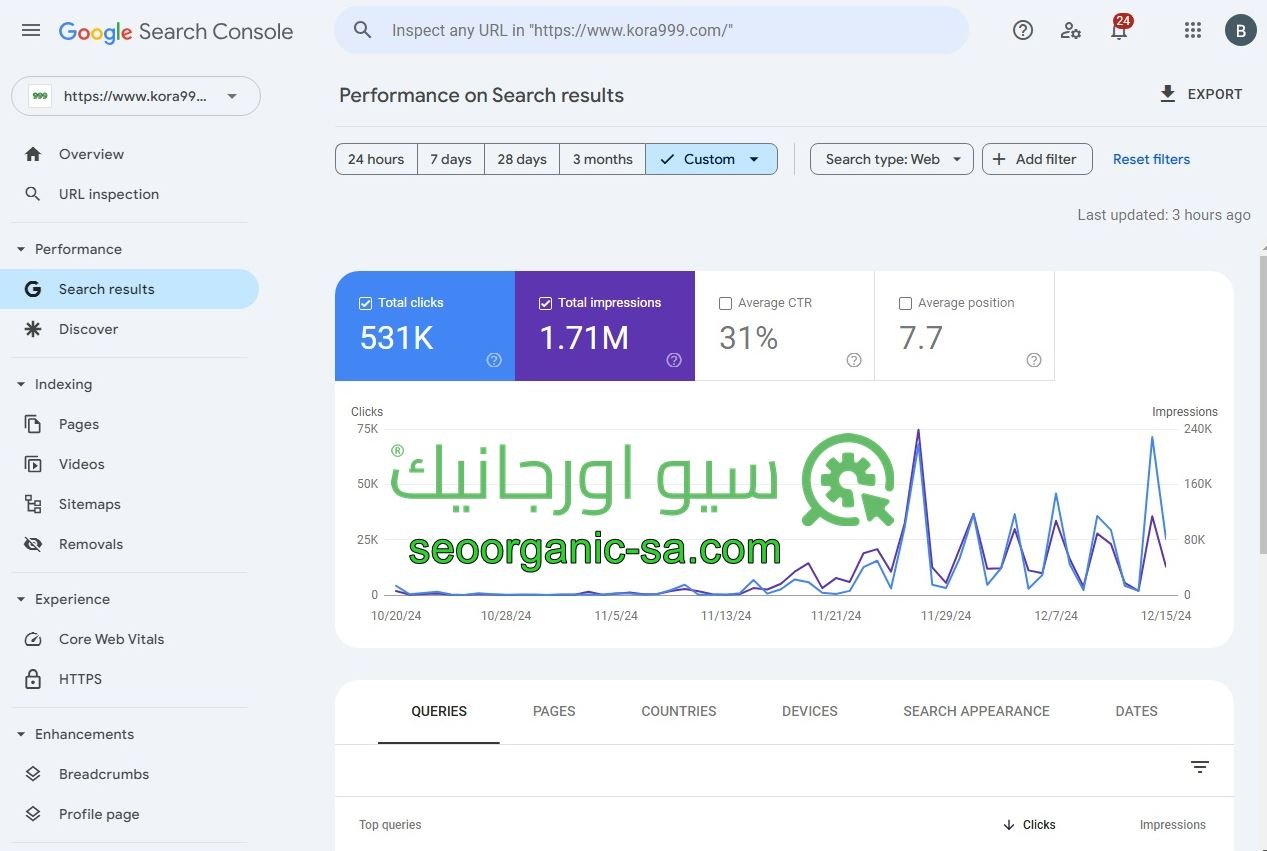Open the Removals page

(90, 544)
